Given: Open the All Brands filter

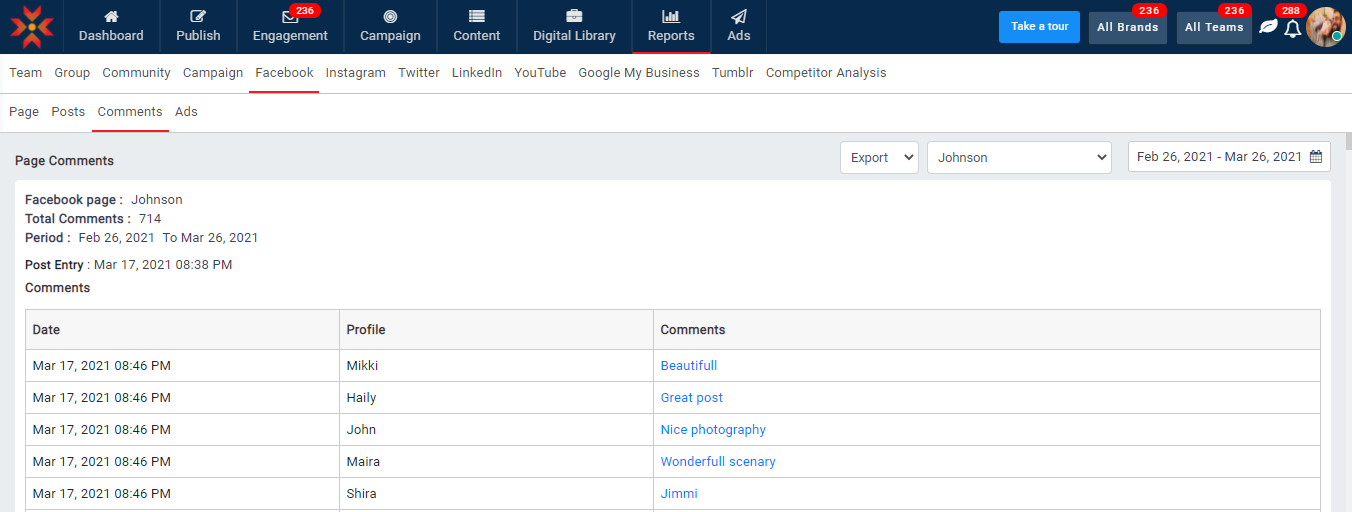Looking at the screenshot, I should pyautogui.click(x=1127, y=27).
